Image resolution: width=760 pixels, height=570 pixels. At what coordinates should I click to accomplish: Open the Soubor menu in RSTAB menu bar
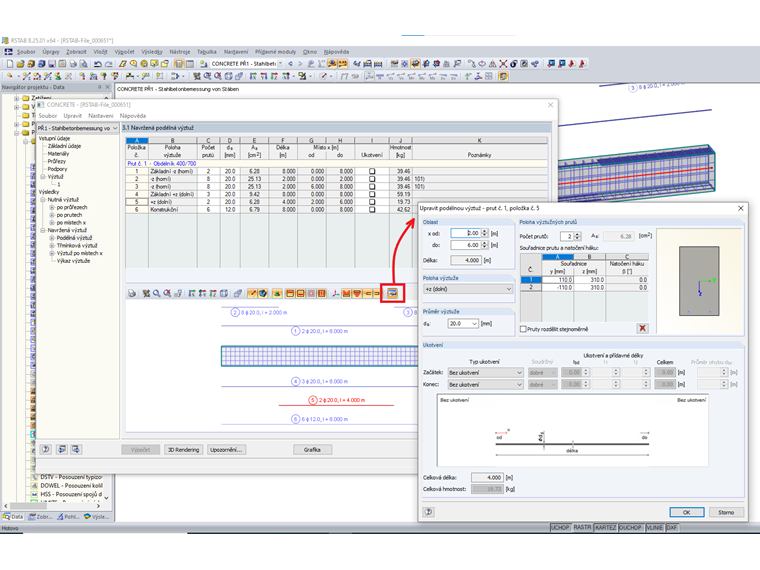[x=26, y=52]
